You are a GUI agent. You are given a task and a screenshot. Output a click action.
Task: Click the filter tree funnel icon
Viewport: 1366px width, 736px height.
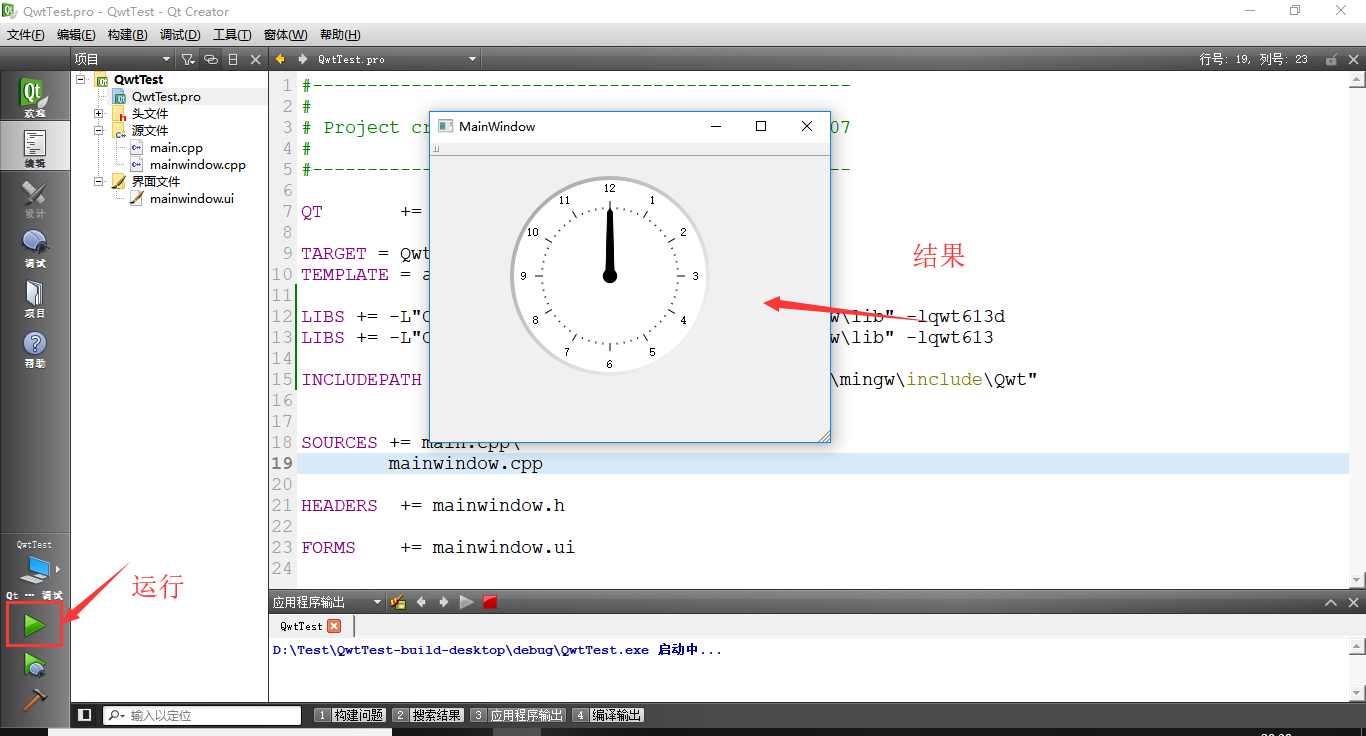[187, 59]
